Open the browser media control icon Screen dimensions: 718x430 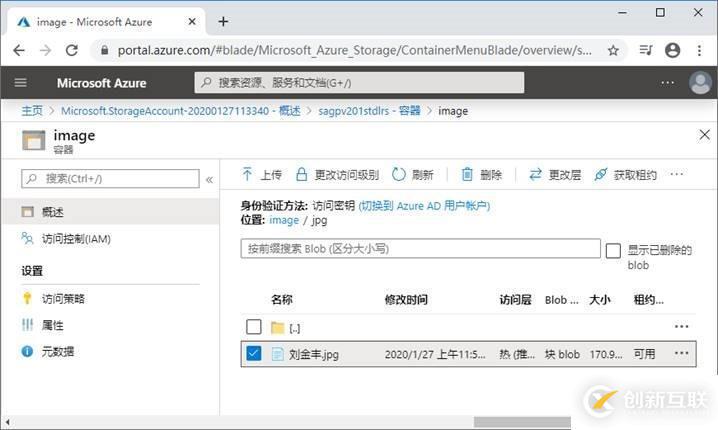click(x=646, y=50)
